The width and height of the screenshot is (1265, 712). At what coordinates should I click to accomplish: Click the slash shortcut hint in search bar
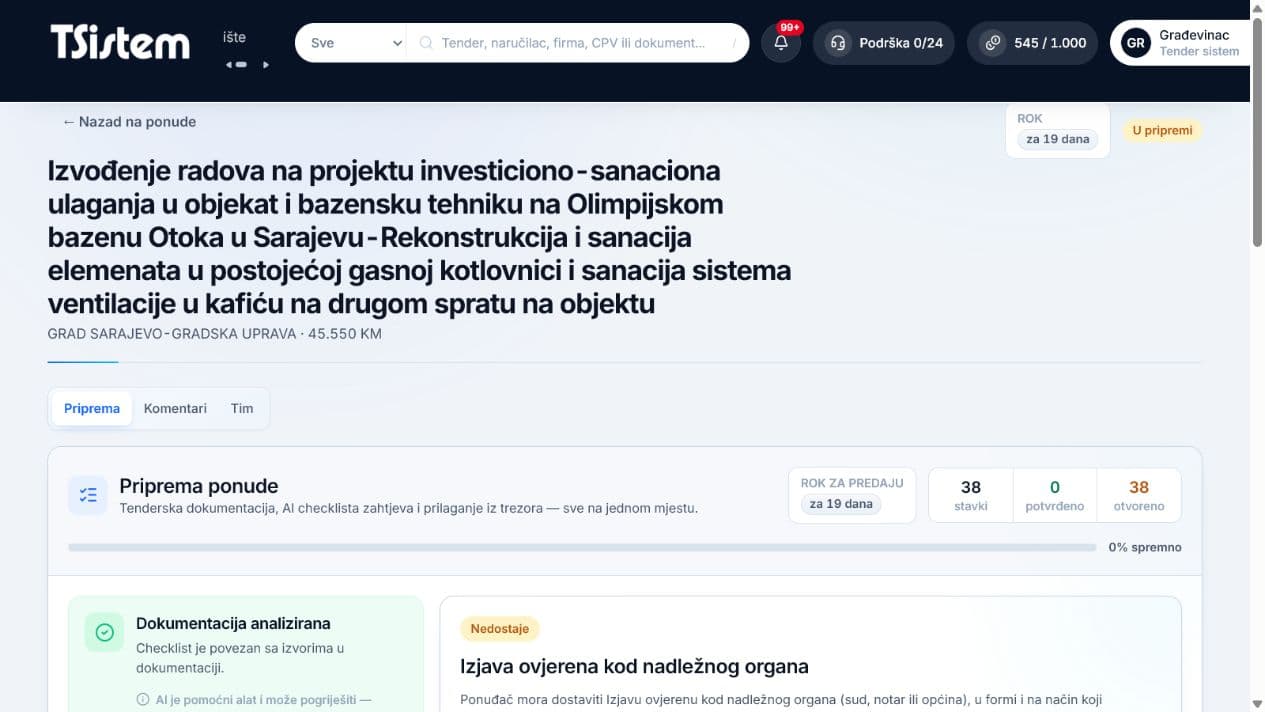(x=734, y=43)
